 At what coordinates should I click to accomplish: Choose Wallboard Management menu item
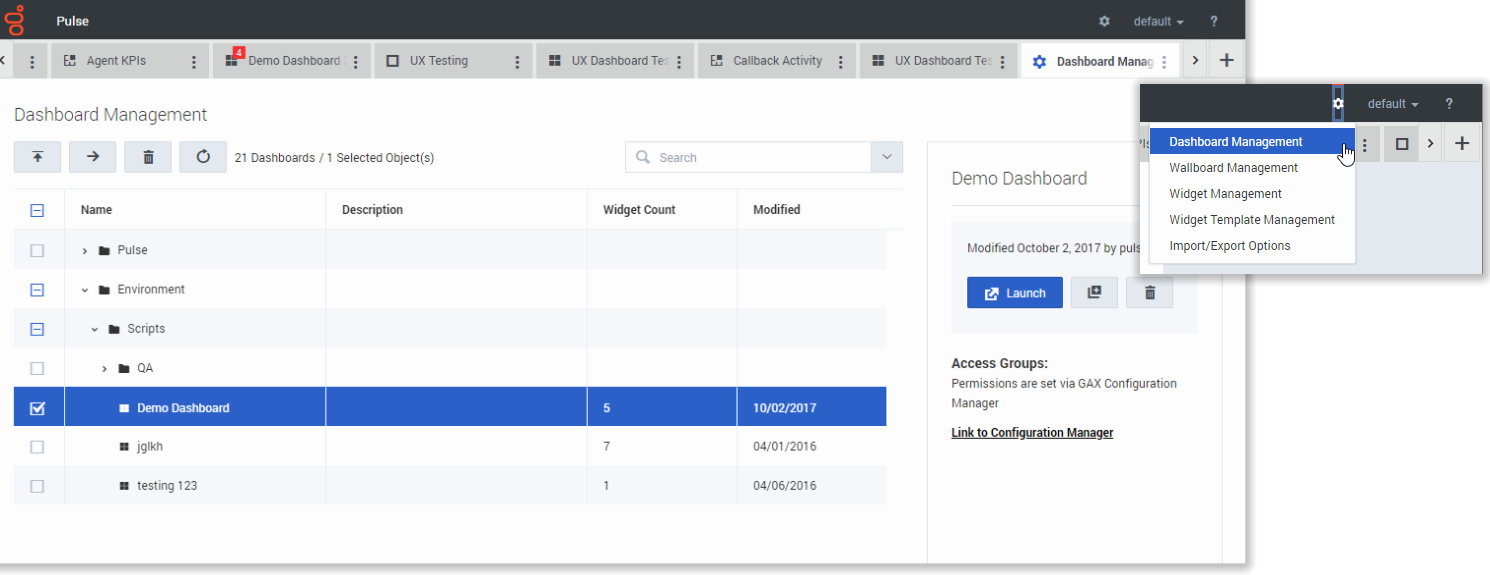[1252, 168]
